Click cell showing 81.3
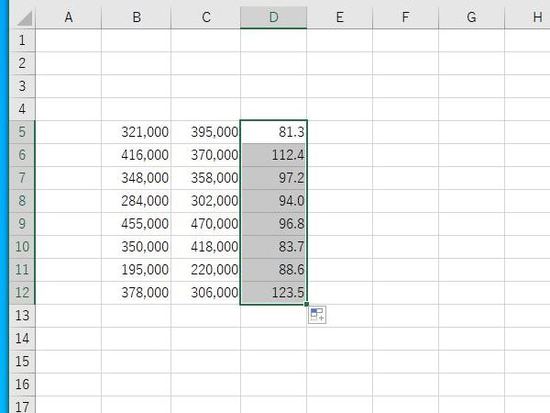The width and height of the screenshot is (550, 413). pos(274,132)
